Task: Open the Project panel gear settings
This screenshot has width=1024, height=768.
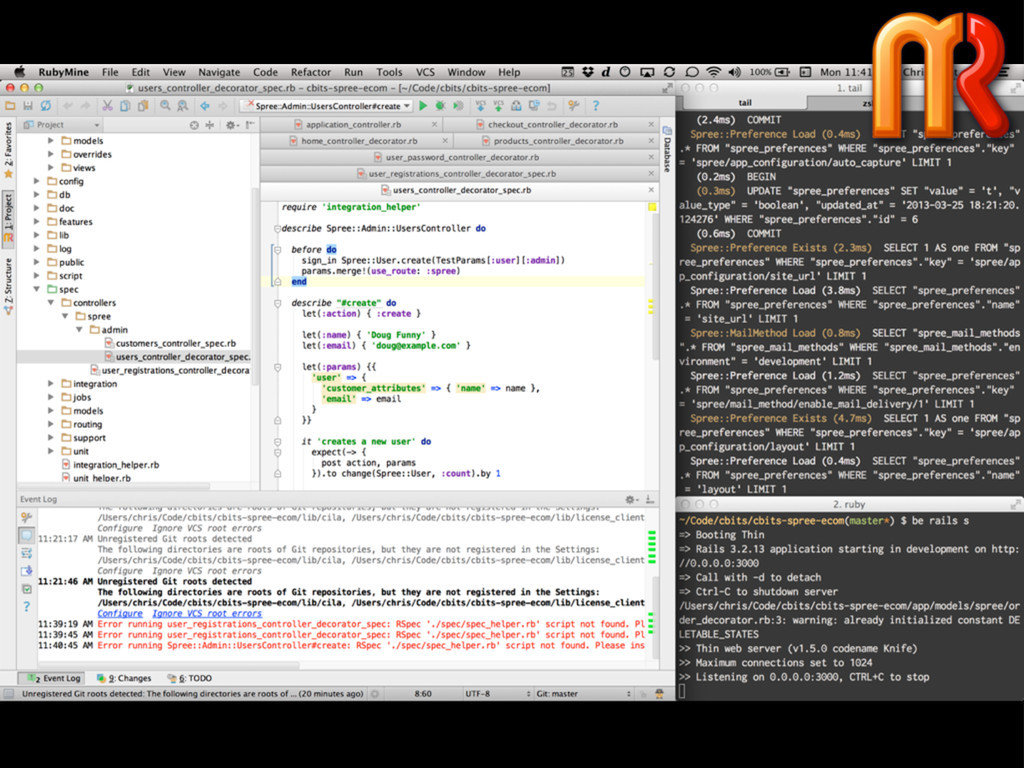Action: click(x=232, y=125)
